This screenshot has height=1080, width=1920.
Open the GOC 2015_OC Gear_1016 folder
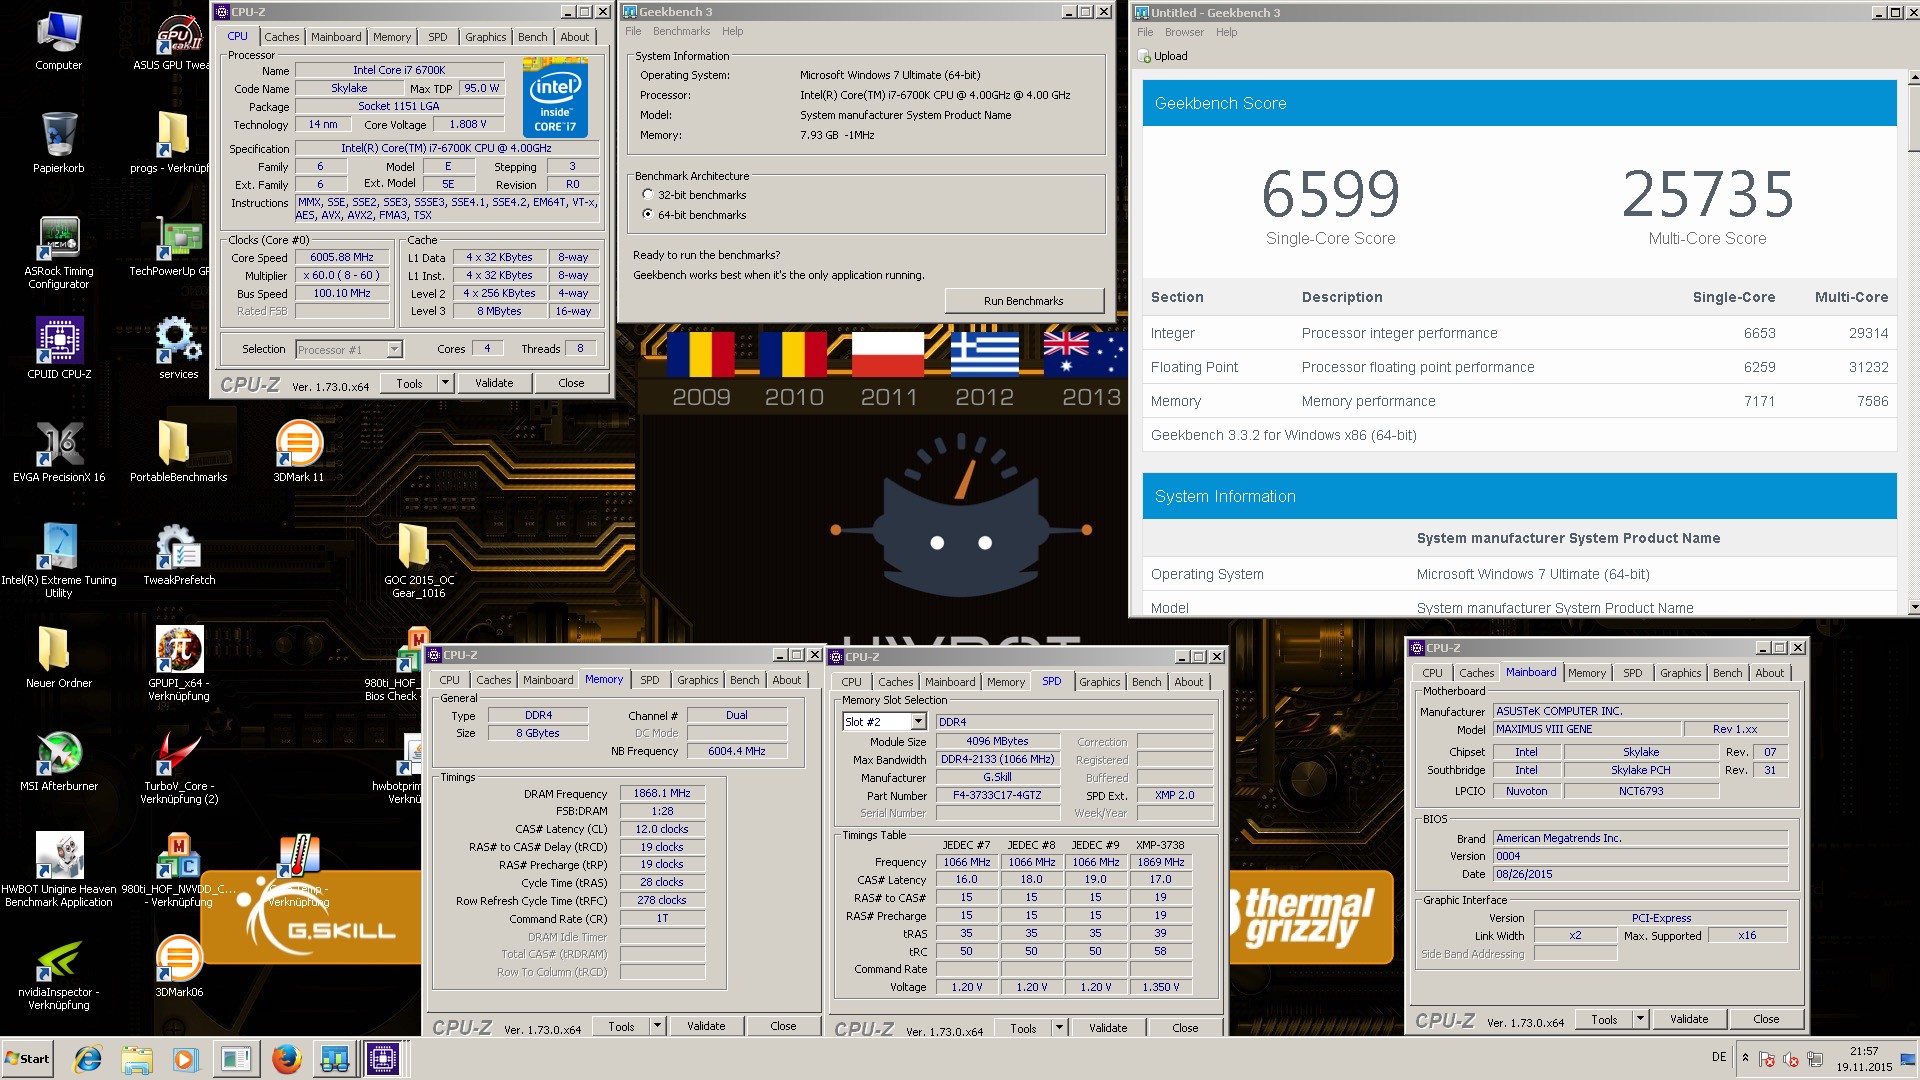[418, 560]
